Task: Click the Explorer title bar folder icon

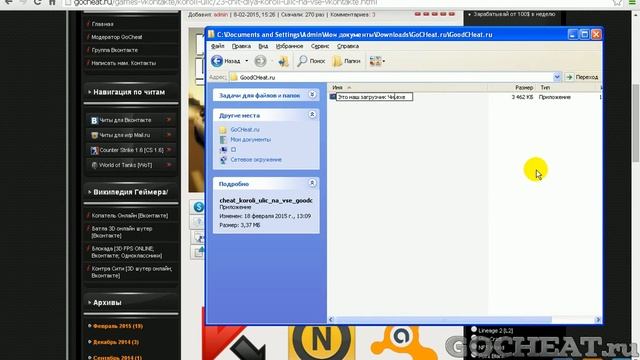Action: coord(211,34)
